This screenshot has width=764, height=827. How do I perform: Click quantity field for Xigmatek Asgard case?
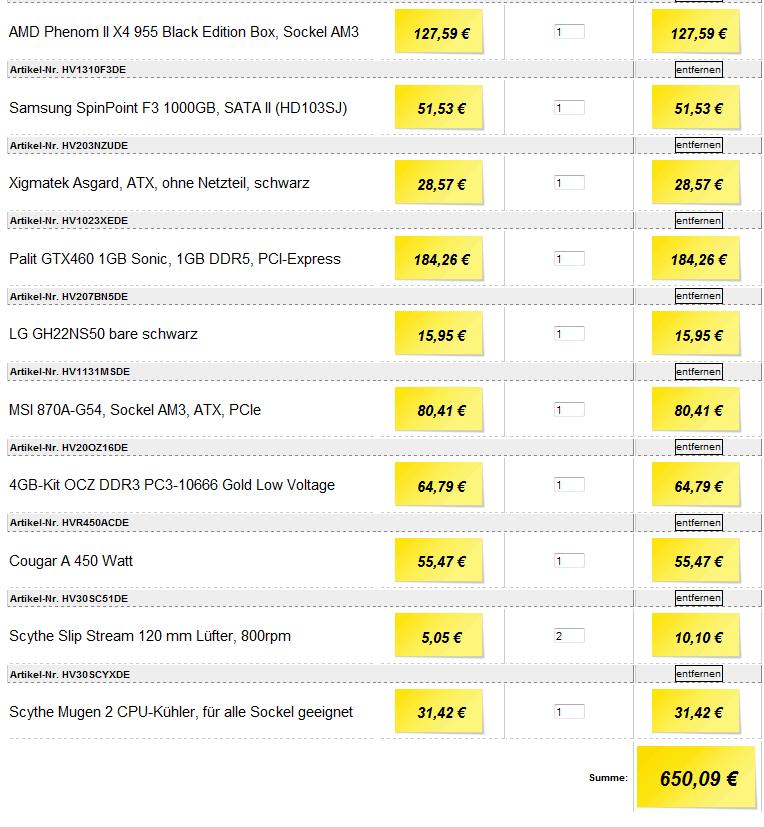(x=569, y=183)
